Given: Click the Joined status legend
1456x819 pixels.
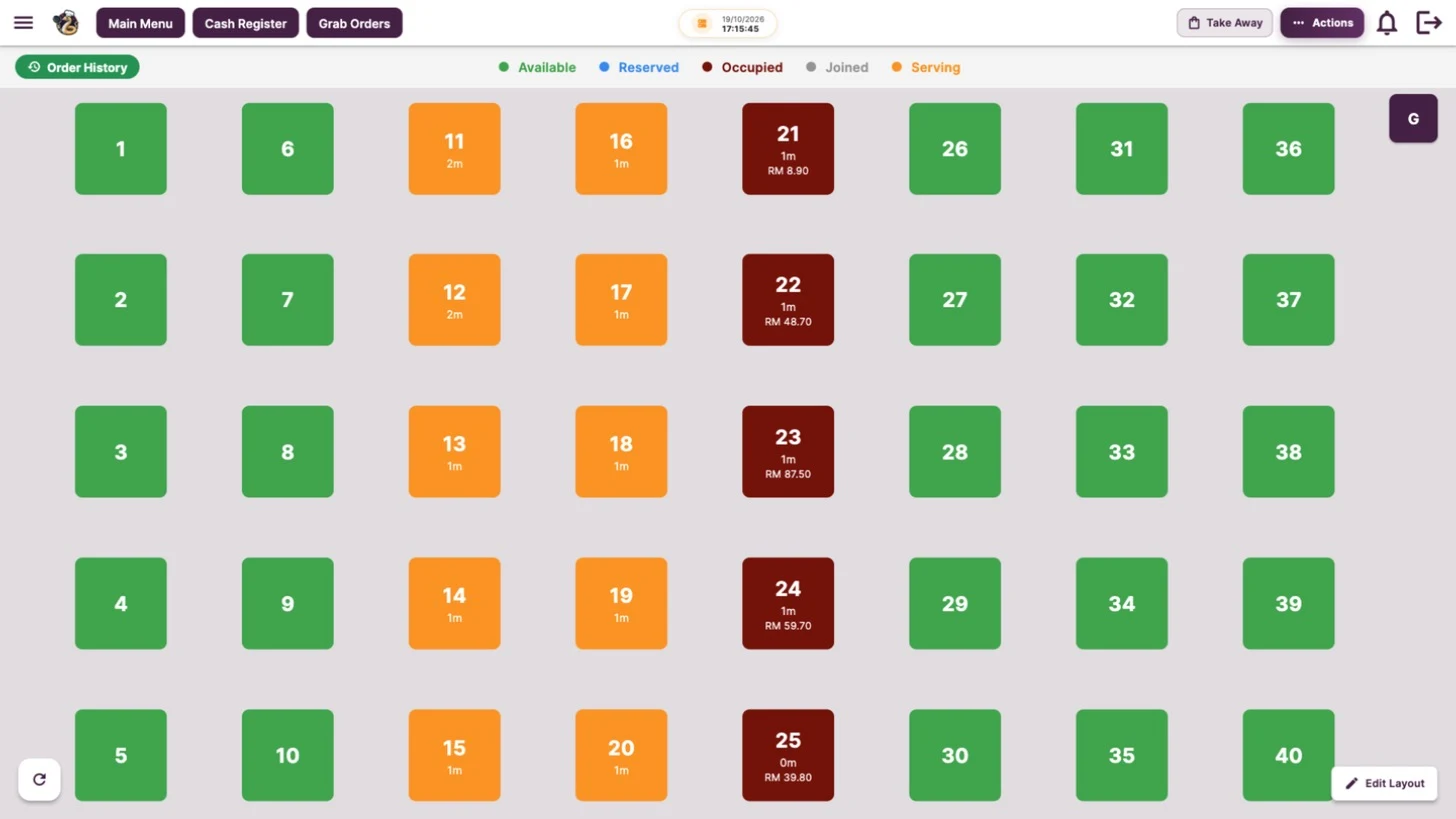Looking at the screenshot, I should (837, 68).
